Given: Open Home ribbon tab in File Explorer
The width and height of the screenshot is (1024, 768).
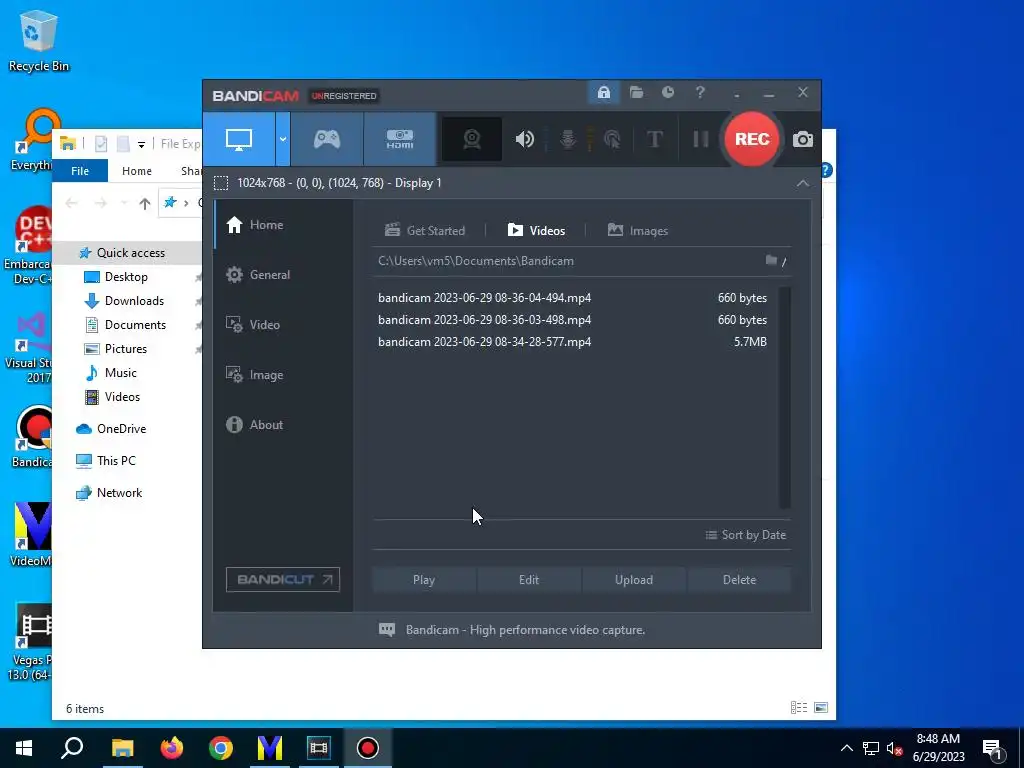Looking at the screenshot, I should point(136,170).
